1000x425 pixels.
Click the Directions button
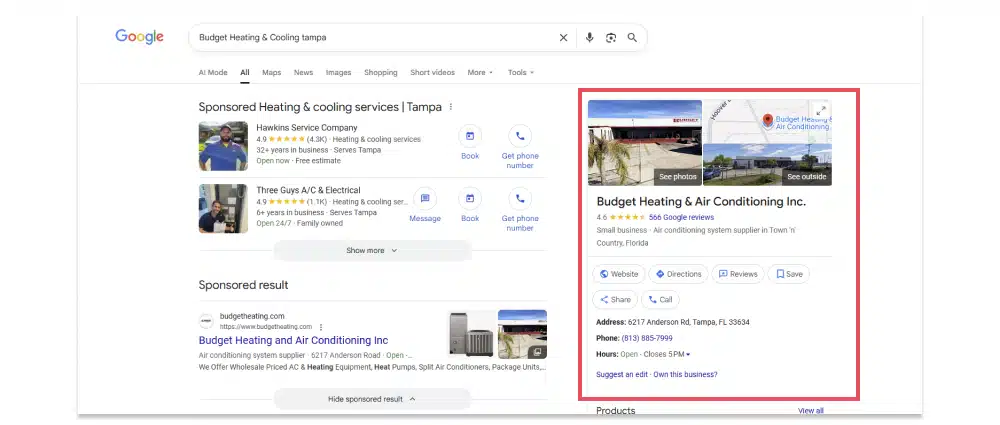click(x=678, y=274)
